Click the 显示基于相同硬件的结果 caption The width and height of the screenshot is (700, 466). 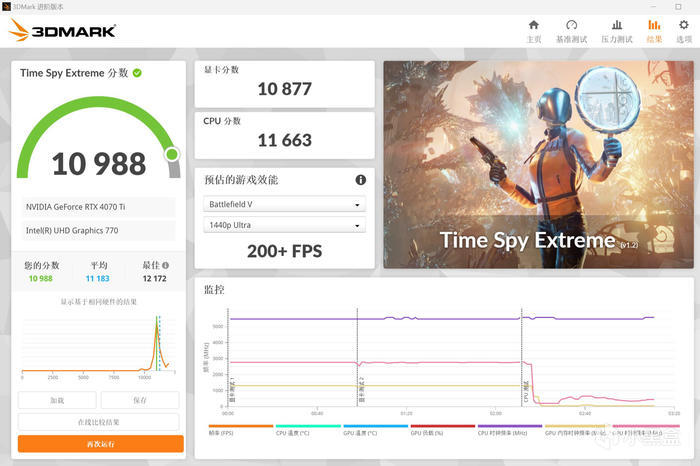pyautogui.click(x=99, y=302)
